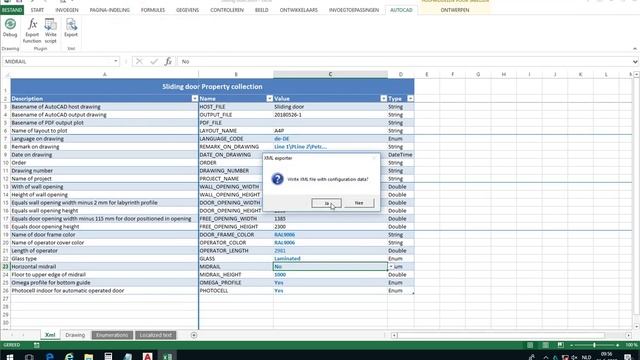The height and width of the screenshot is (360, 640).
Task: Select the value cell 'Sliding door'
Action: [330, 107]
